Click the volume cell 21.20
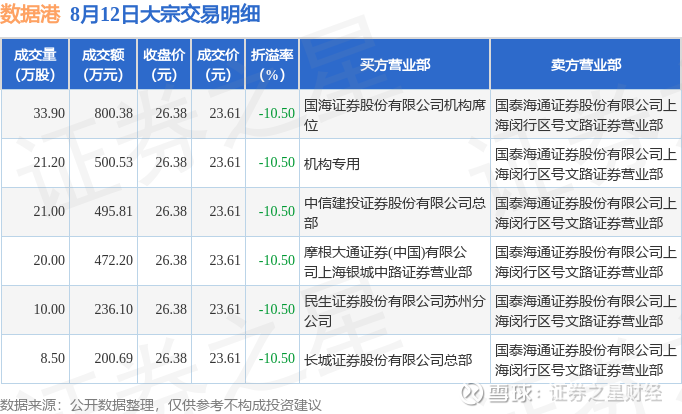Image resolution: width=682 pixels, height=414 pixels. 49,163
